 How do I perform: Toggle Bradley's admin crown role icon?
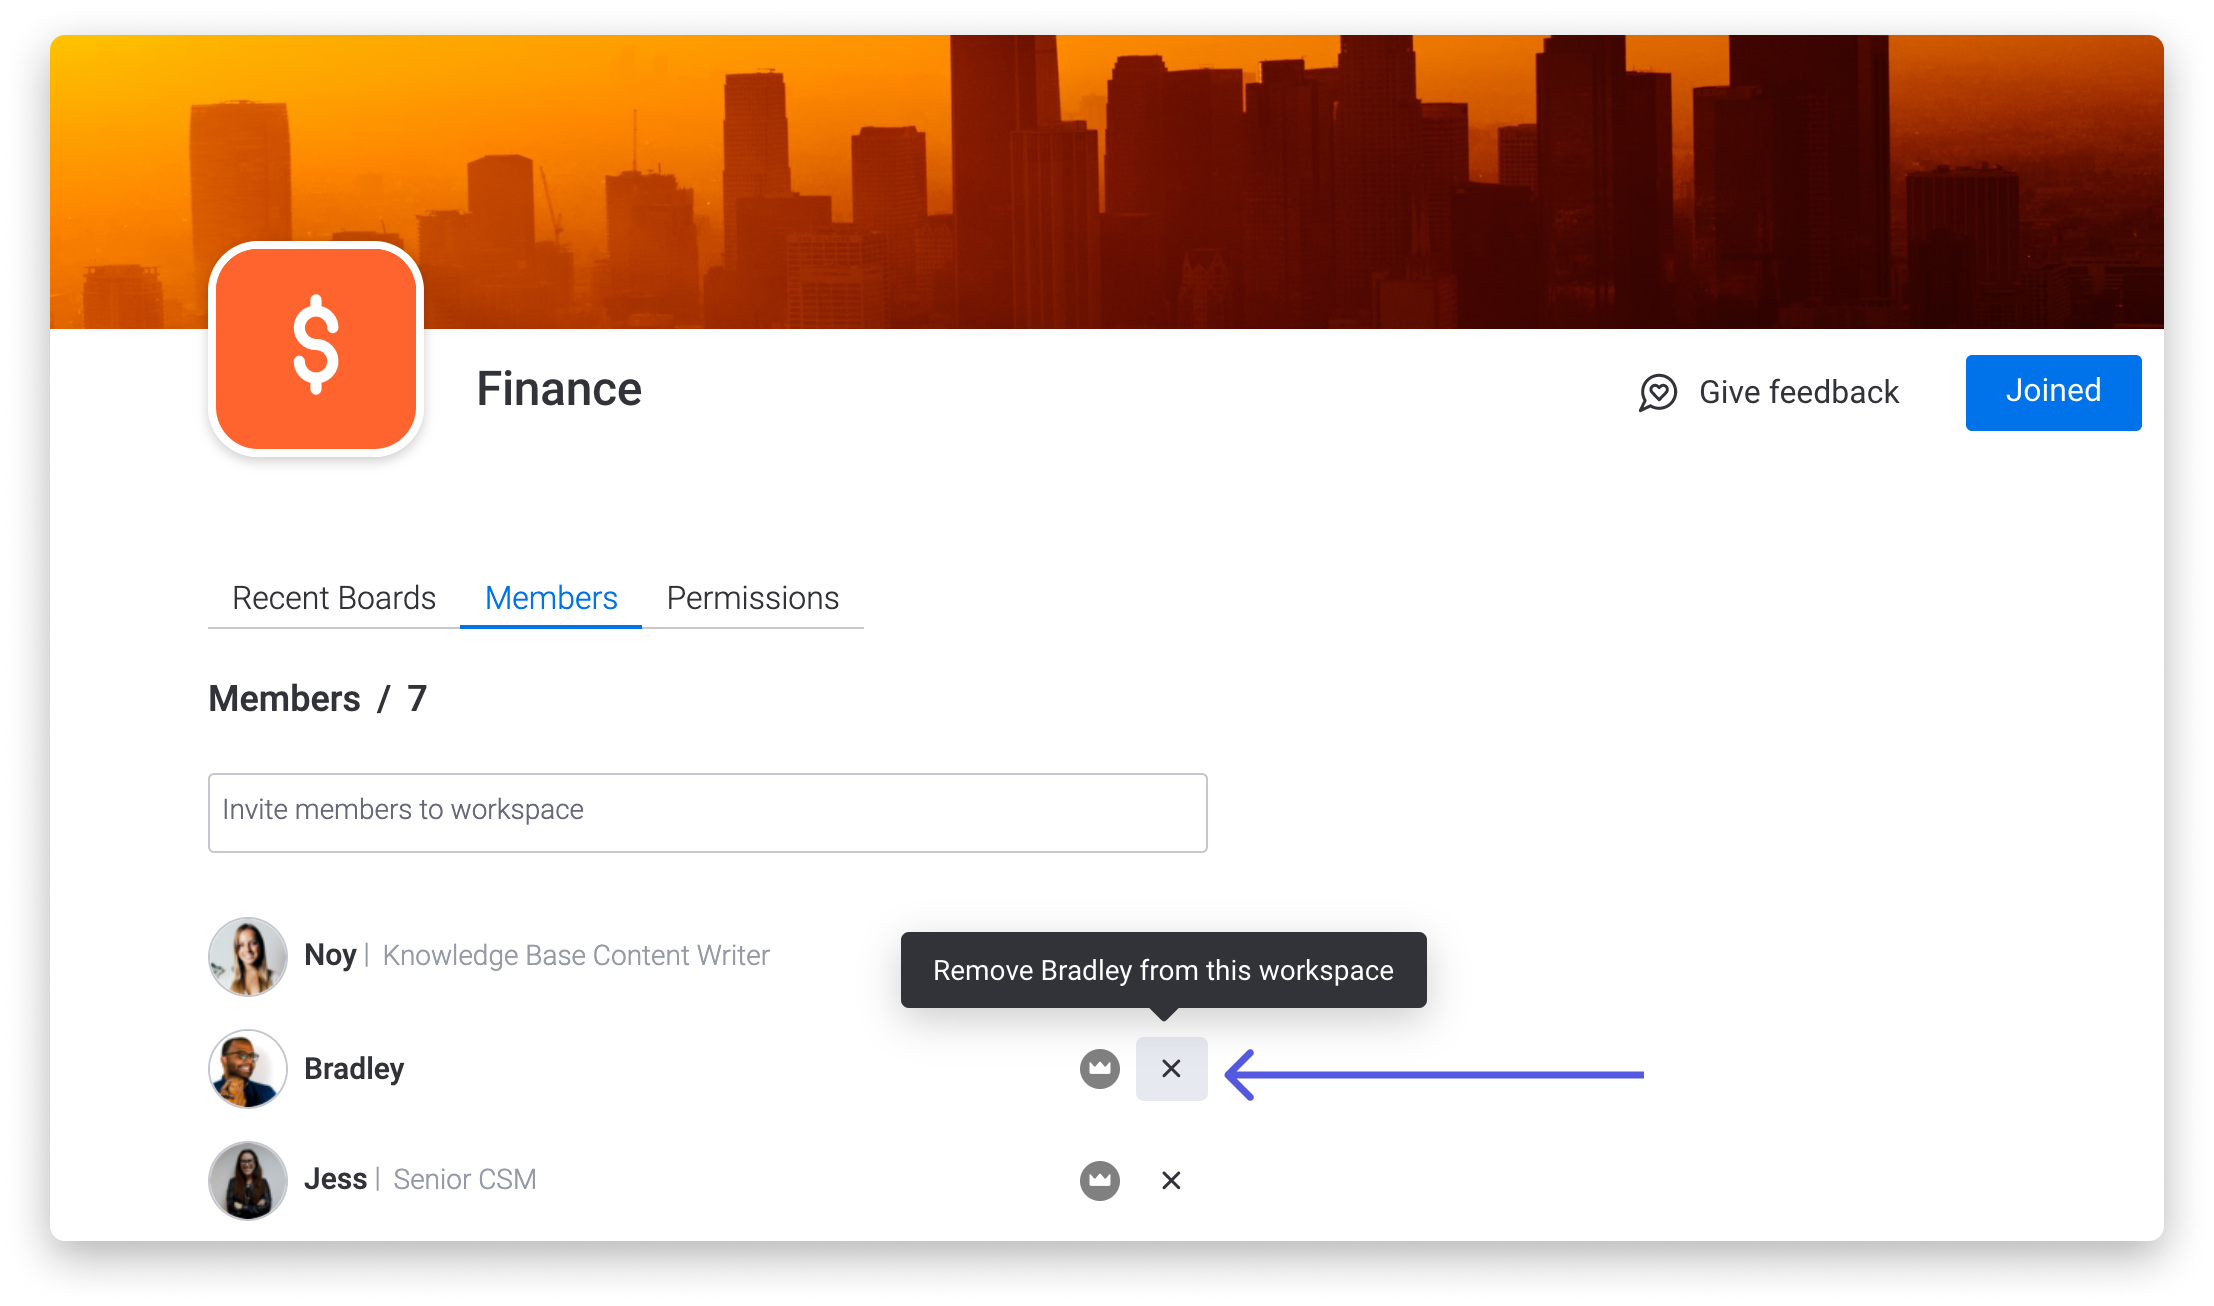coord(1101,1068)
